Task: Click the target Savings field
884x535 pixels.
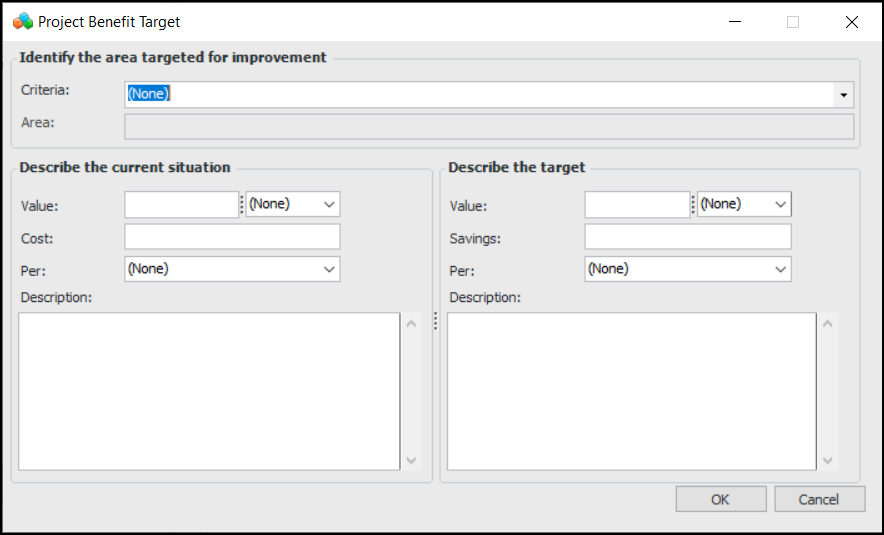Action: point(687,237)
